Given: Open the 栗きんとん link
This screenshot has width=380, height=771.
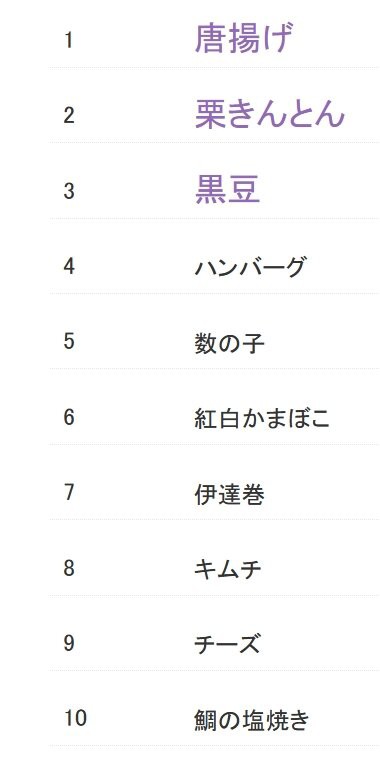Looking at the screenshot, I should (x=270, y=115).
